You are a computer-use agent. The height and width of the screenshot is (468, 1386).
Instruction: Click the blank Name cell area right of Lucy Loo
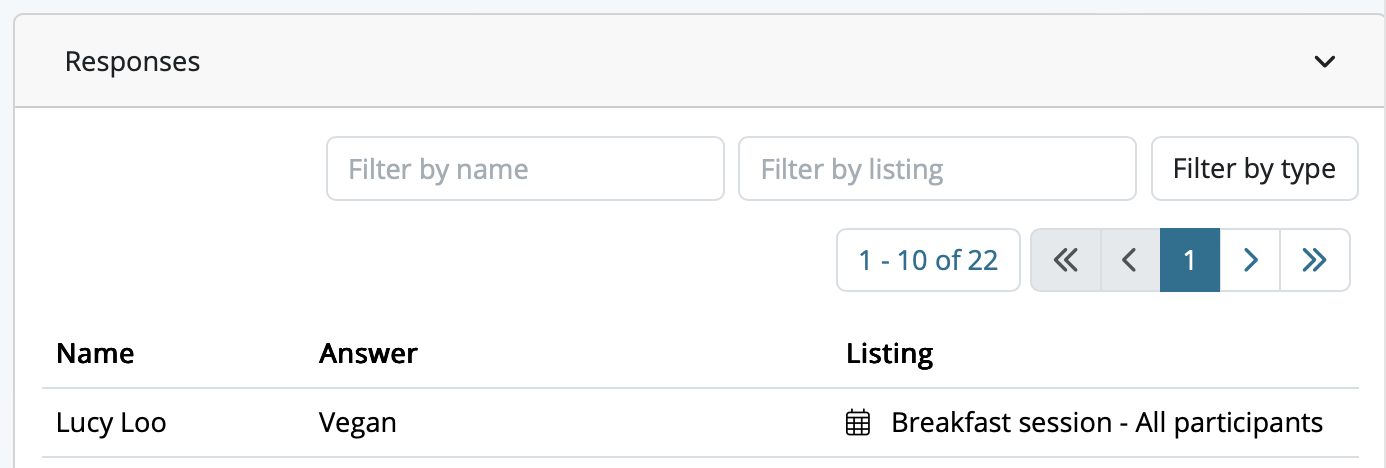pos(240,423)
